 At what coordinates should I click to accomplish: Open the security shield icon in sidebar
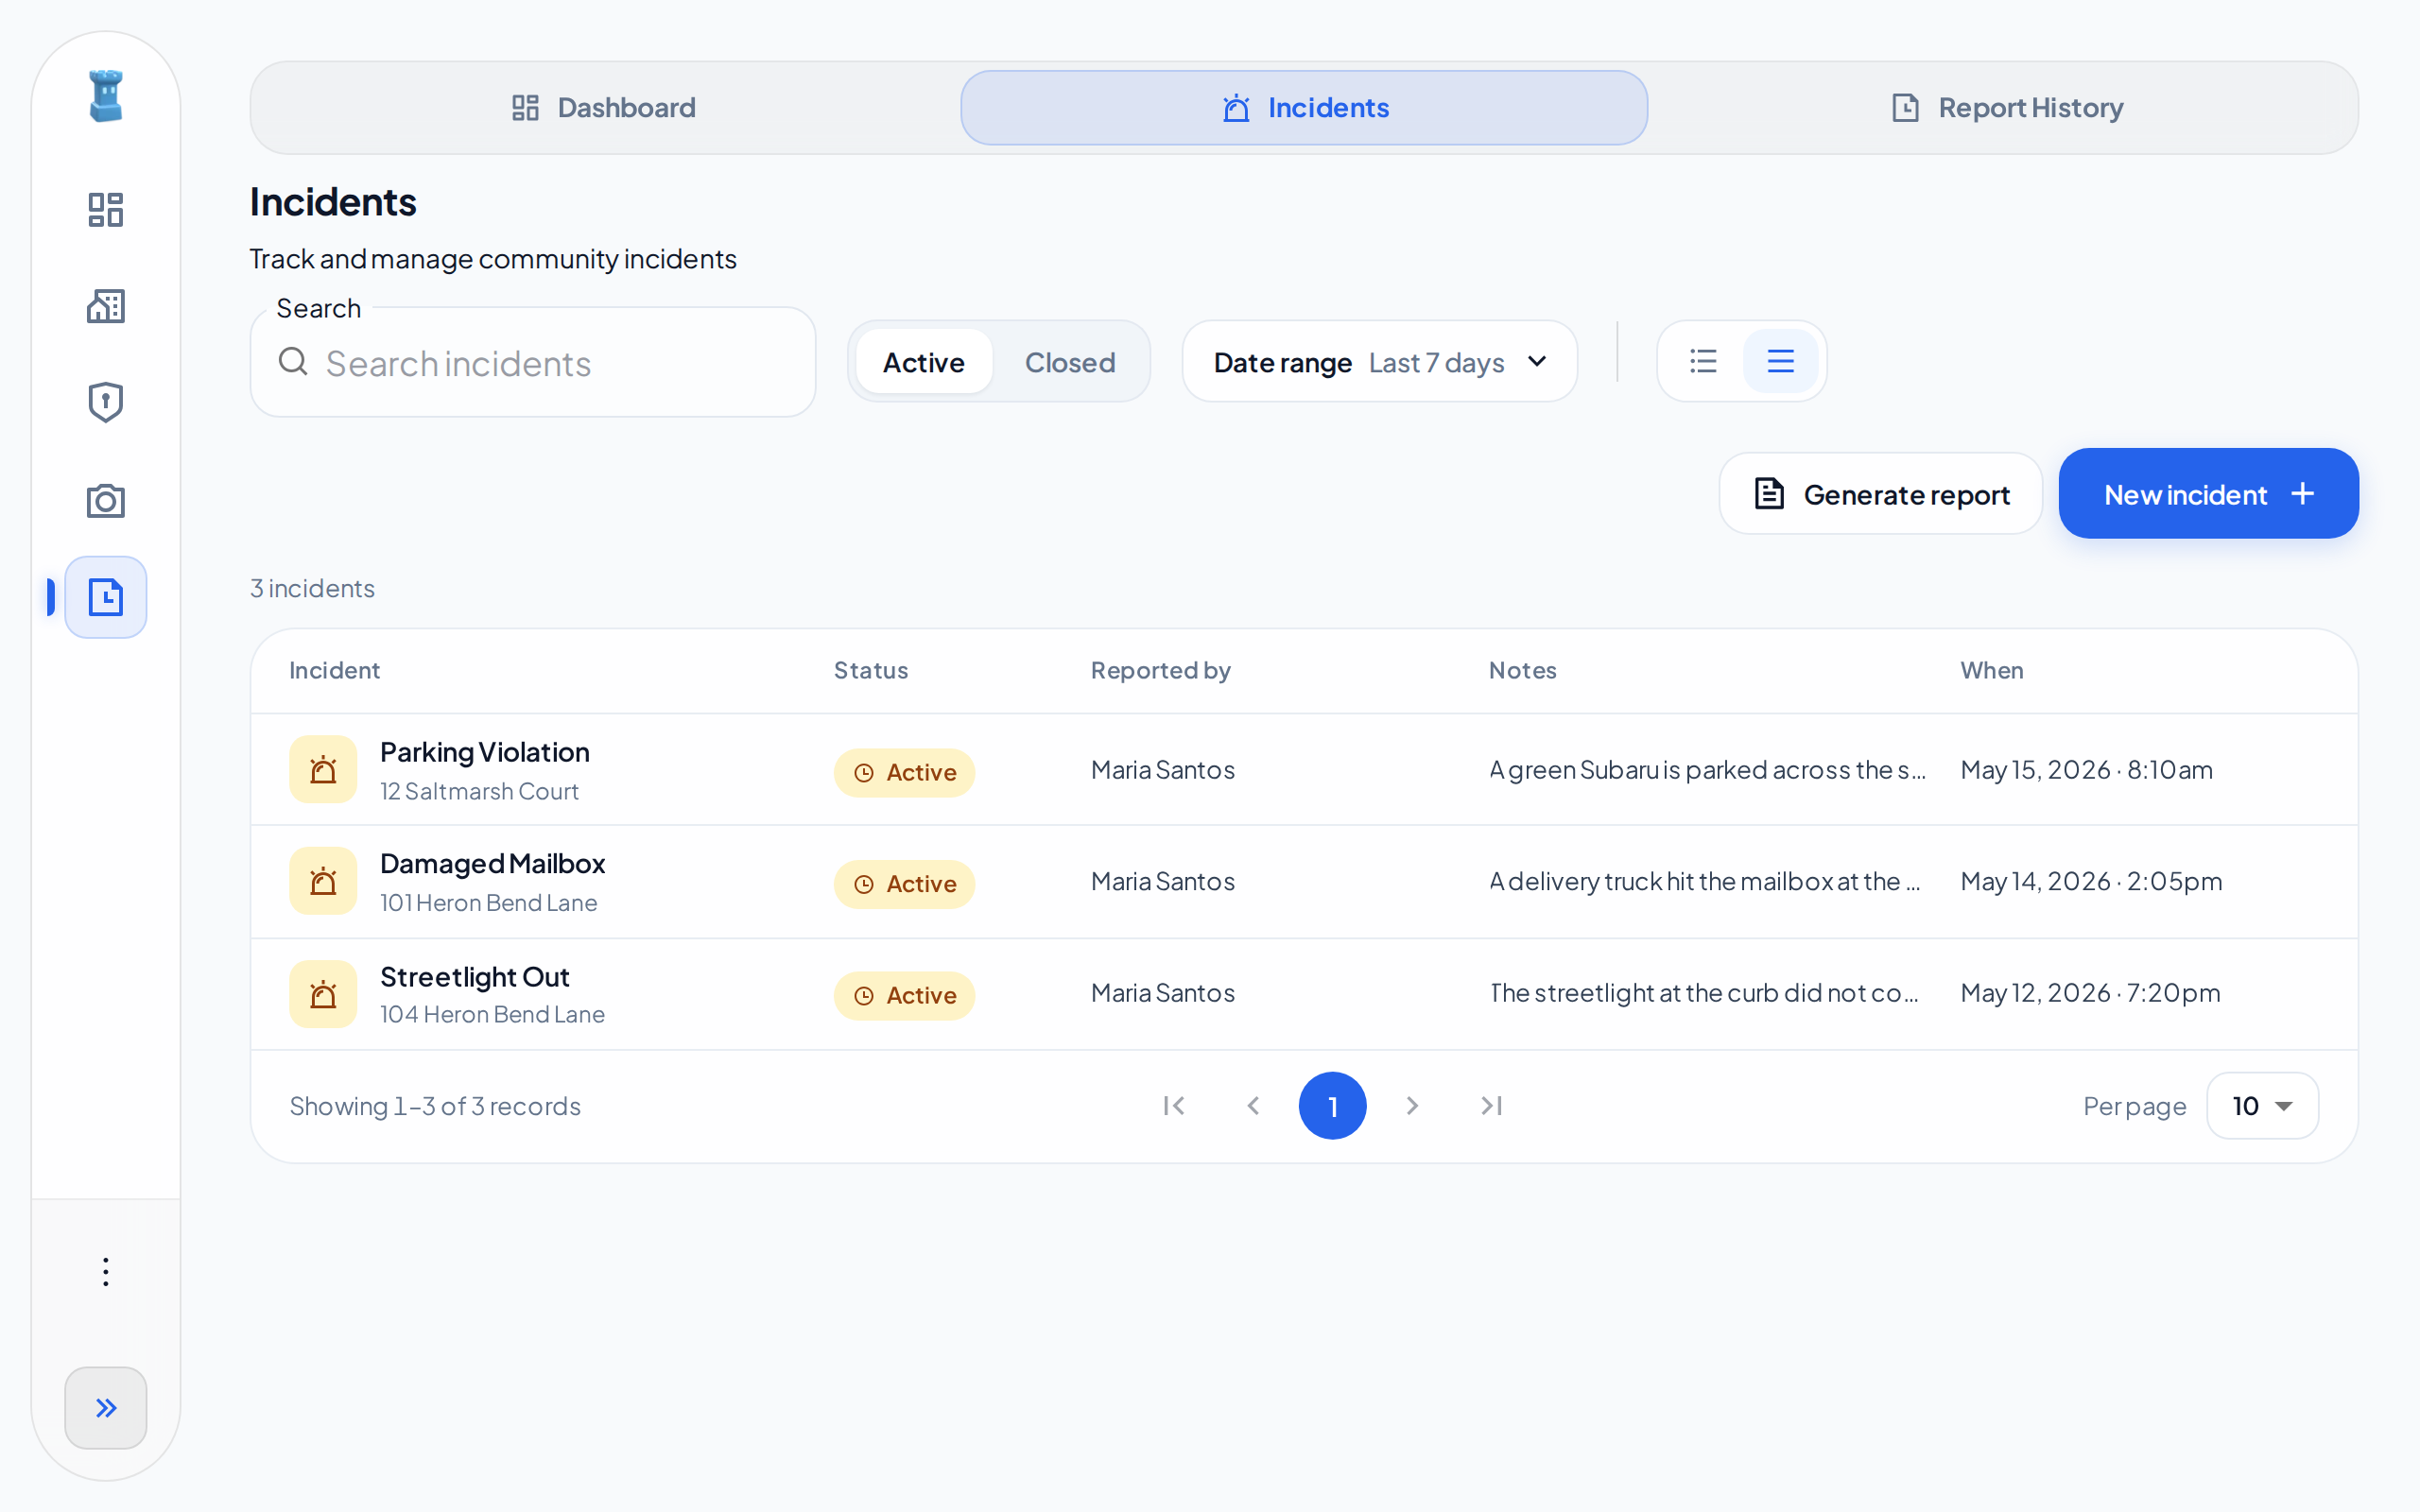point(105,403)
